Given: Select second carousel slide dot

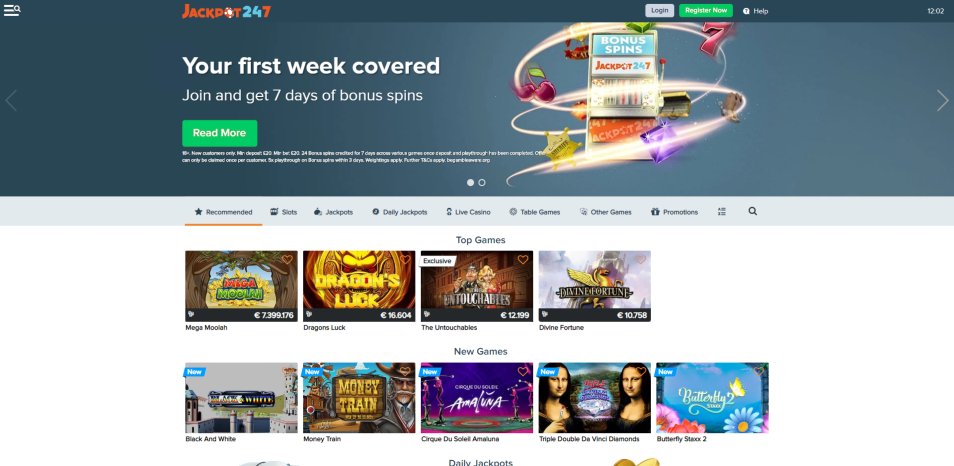Looking at the screenshot, I should click(x=482, y=183).
